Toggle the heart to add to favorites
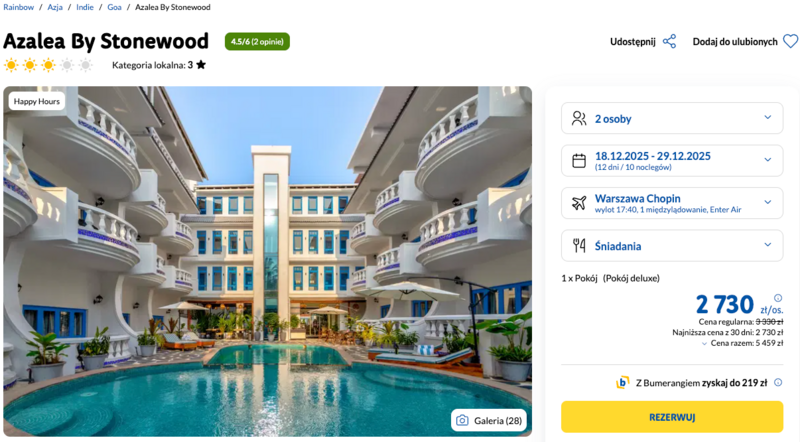800x442 pixels. click(x=790, y=42)
